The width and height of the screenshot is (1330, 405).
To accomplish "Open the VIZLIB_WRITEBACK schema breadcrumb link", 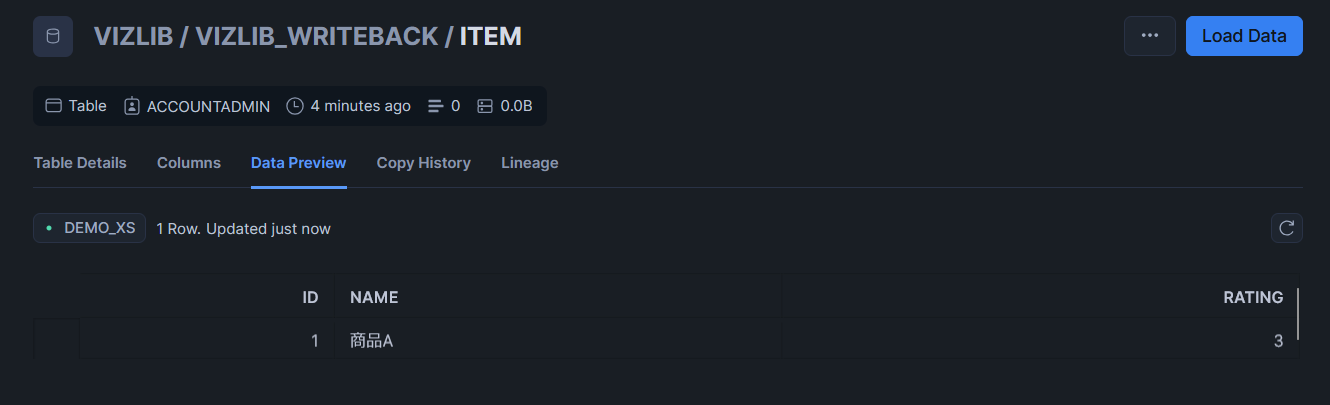I will tap(317, 37).
